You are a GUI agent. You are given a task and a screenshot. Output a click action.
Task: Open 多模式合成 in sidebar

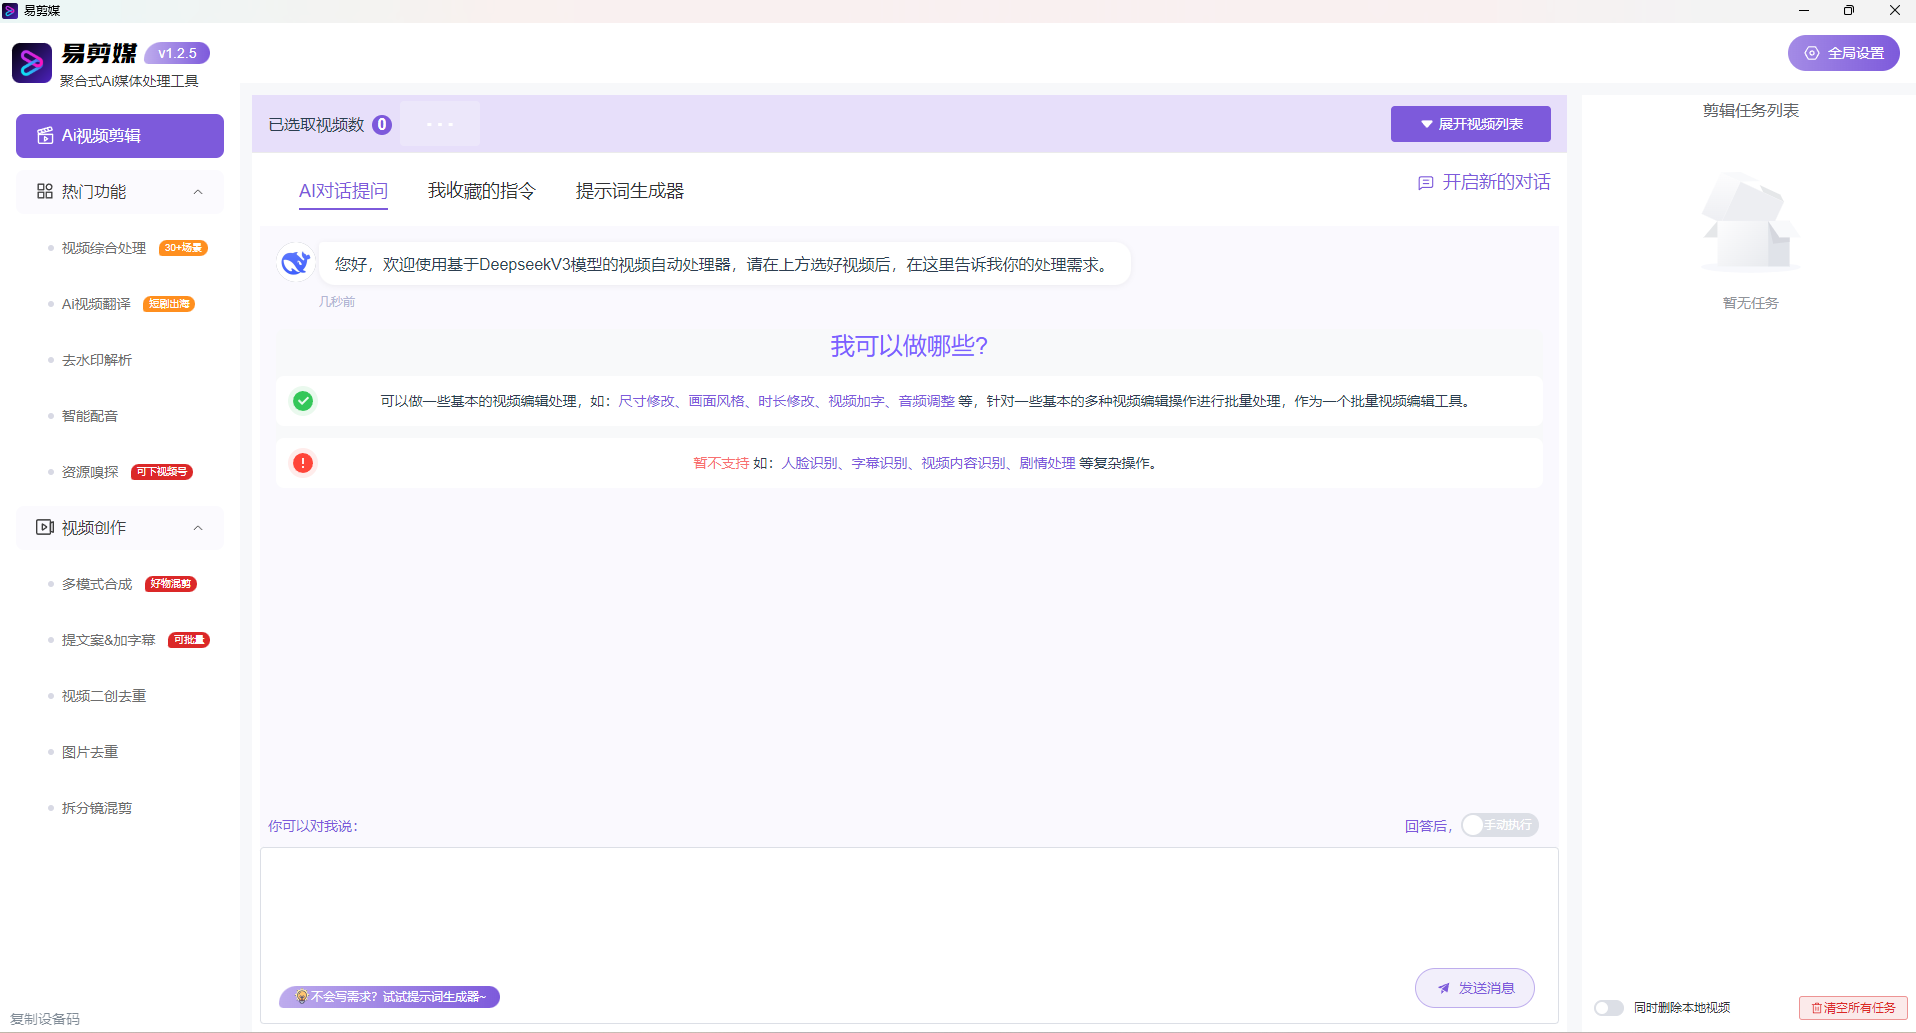pyautogui.click(x=97, y=584)
